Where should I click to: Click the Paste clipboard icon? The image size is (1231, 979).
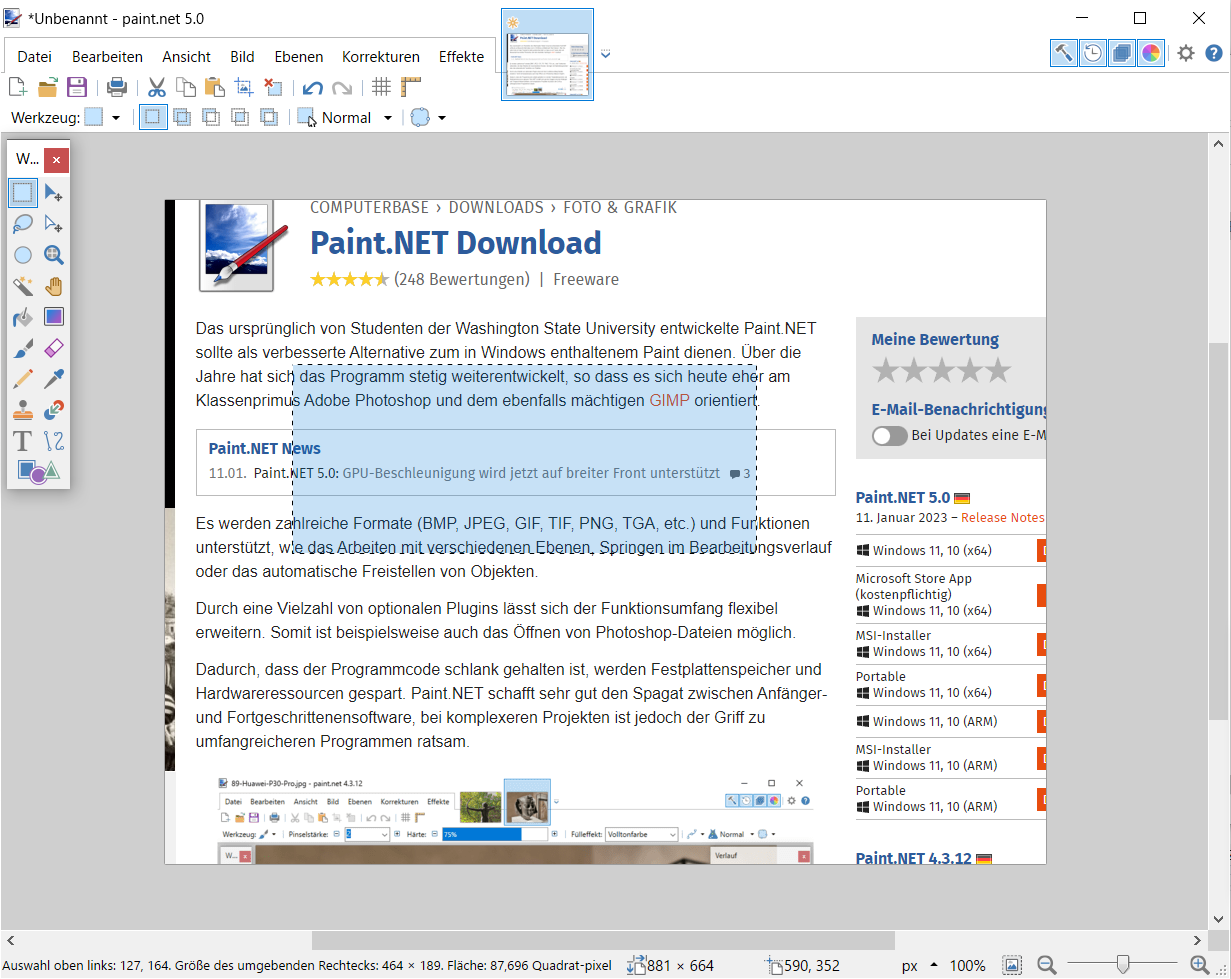click(x=215, y=87)
